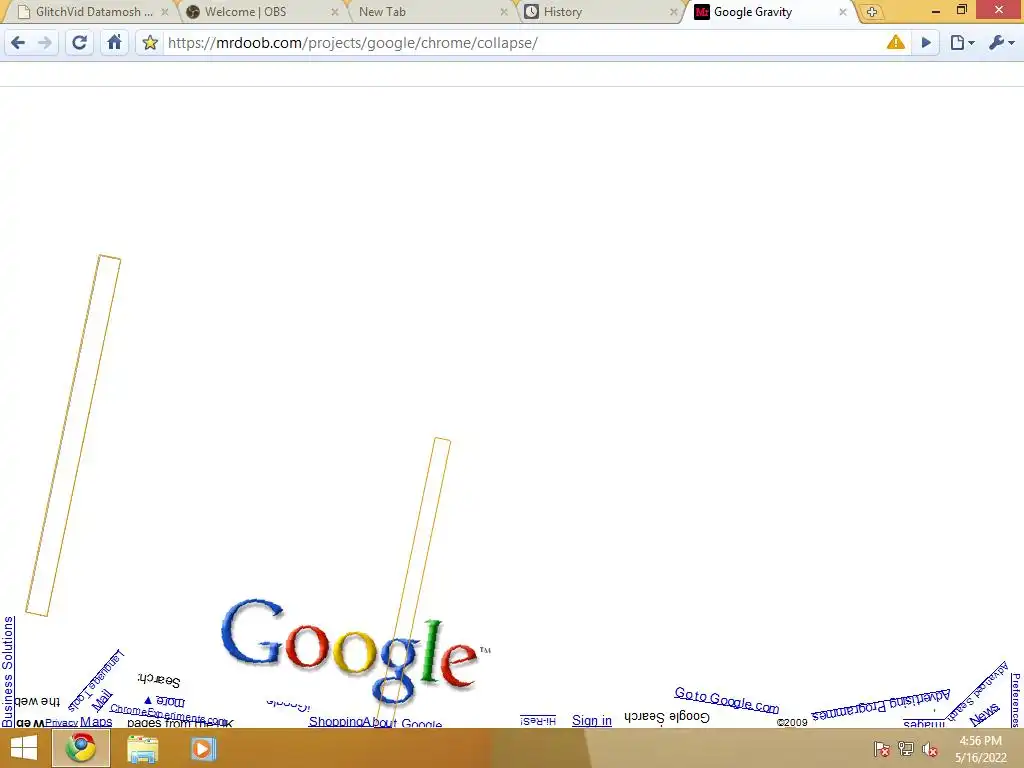Close the Welcome | OBS tab

click(334, 12)
